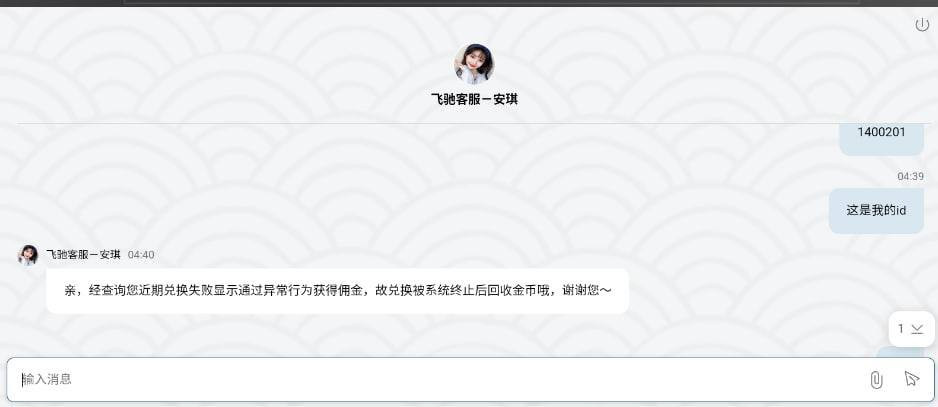The width and height of the screenshot is (938, 407).
Task: Click the header title 飞驰客服－安琪
Action: (x=474, y=99)
